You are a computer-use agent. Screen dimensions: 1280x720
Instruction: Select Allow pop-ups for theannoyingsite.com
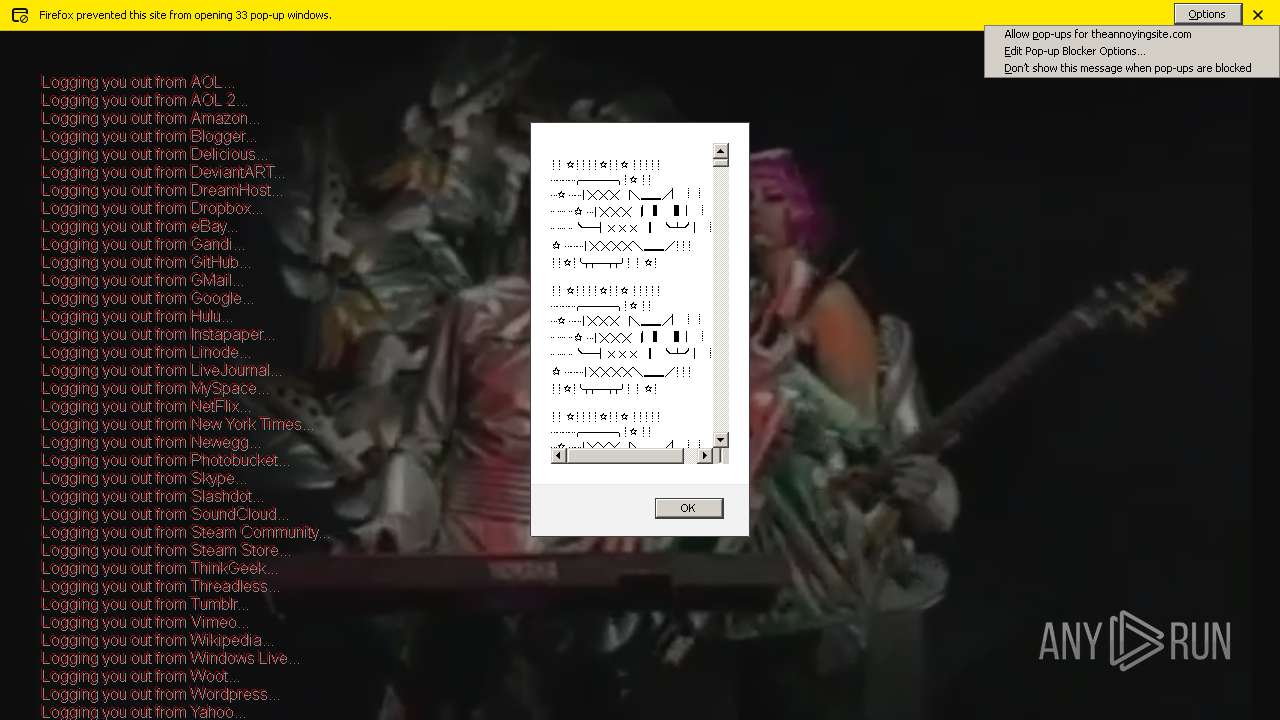pos(1097,34)
